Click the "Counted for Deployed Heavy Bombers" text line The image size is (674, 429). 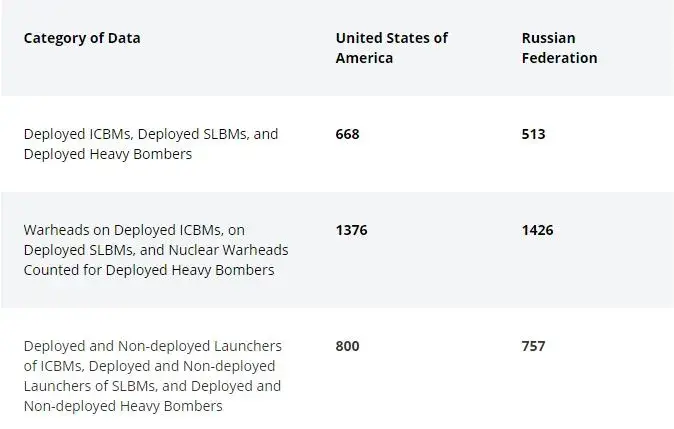tap(148, 270)
